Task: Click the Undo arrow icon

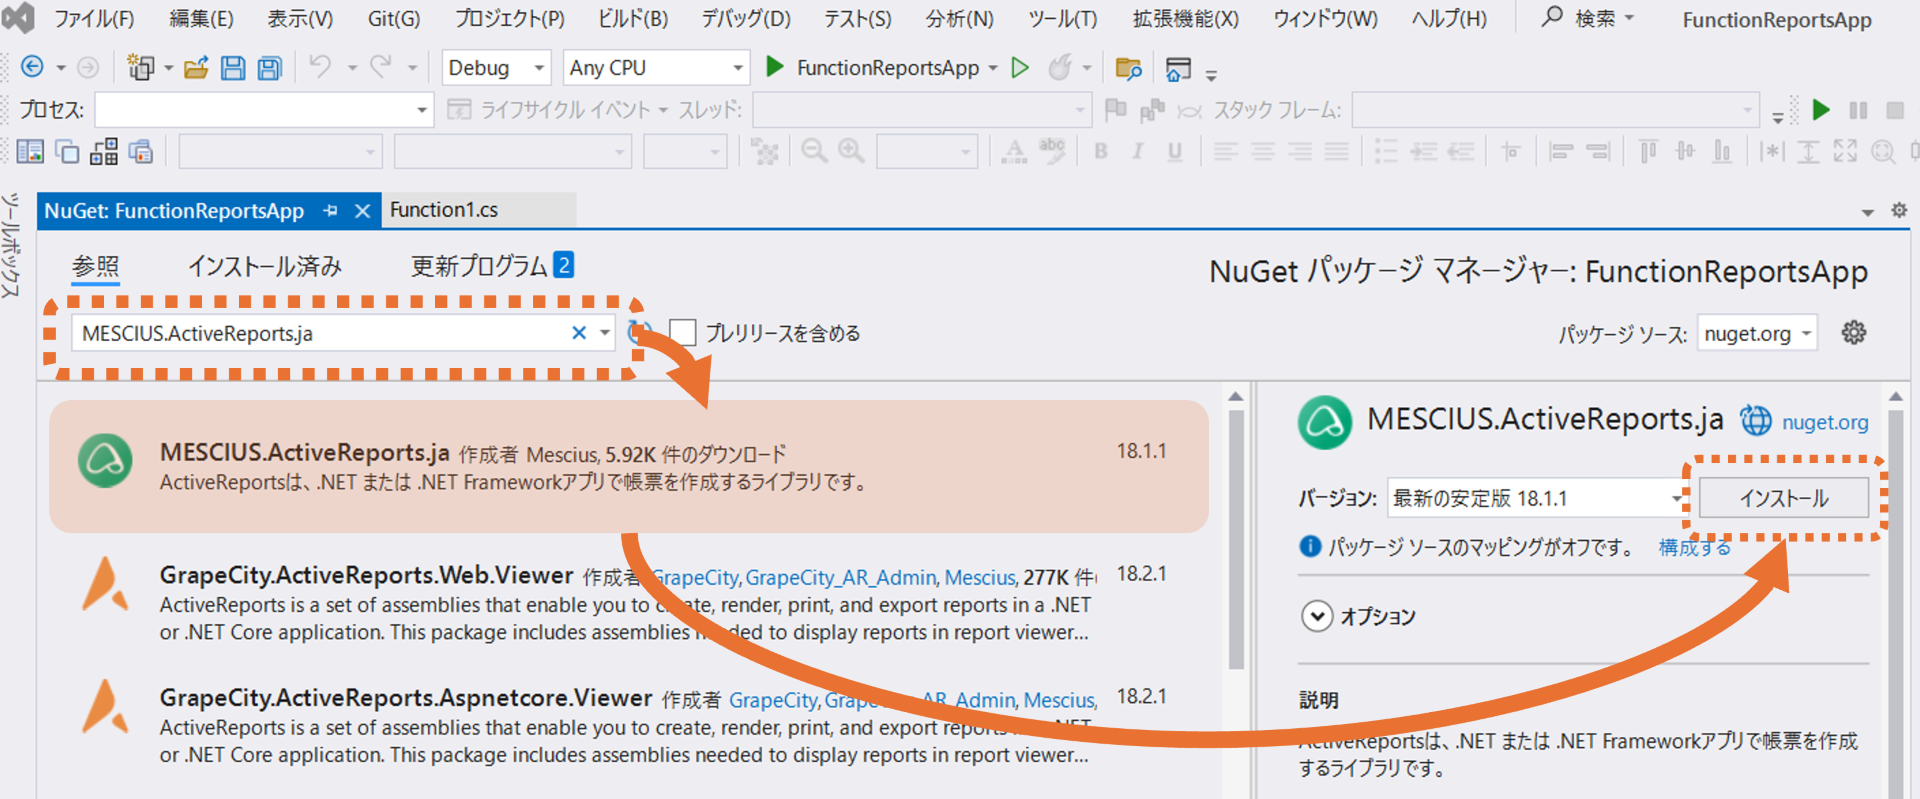Action: 320,67
